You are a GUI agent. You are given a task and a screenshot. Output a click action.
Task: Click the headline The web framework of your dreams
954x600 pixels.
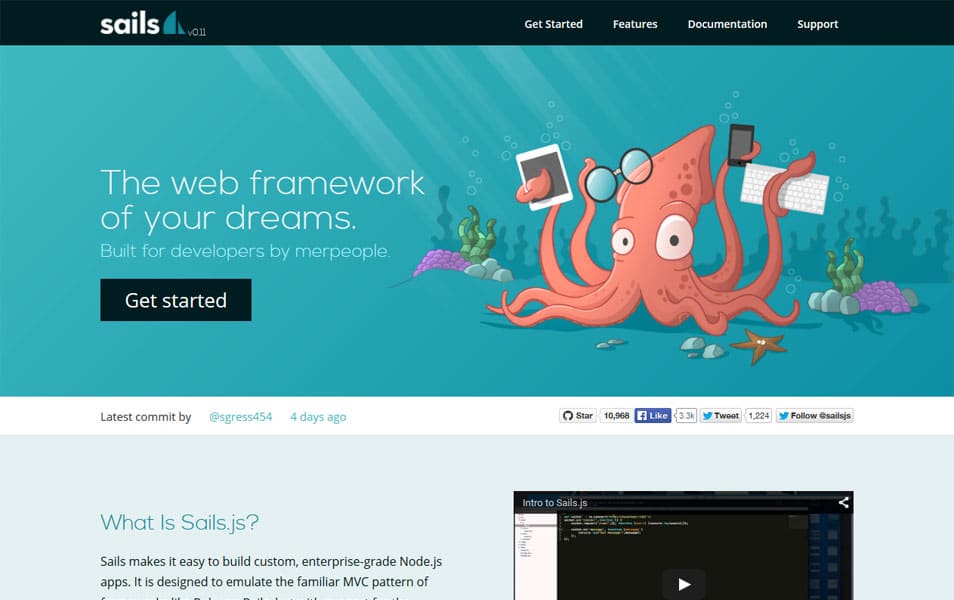click(x=262, y=200)
